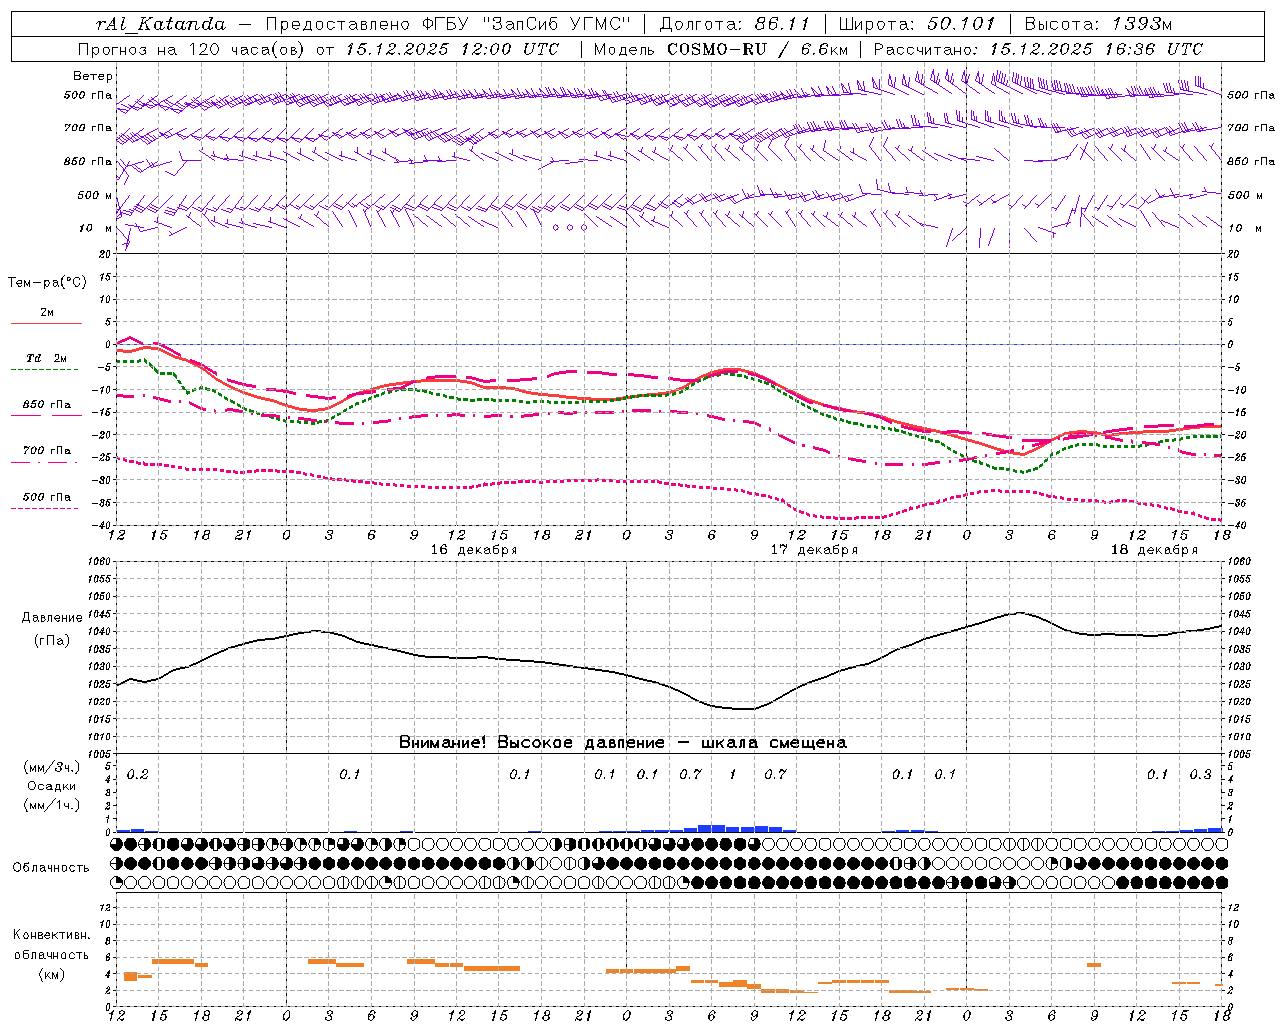The width and height of the screenshot is (1280, 1024).
Task: Click the Облачность cloudiness row label
Action: [x=51, y=867]
